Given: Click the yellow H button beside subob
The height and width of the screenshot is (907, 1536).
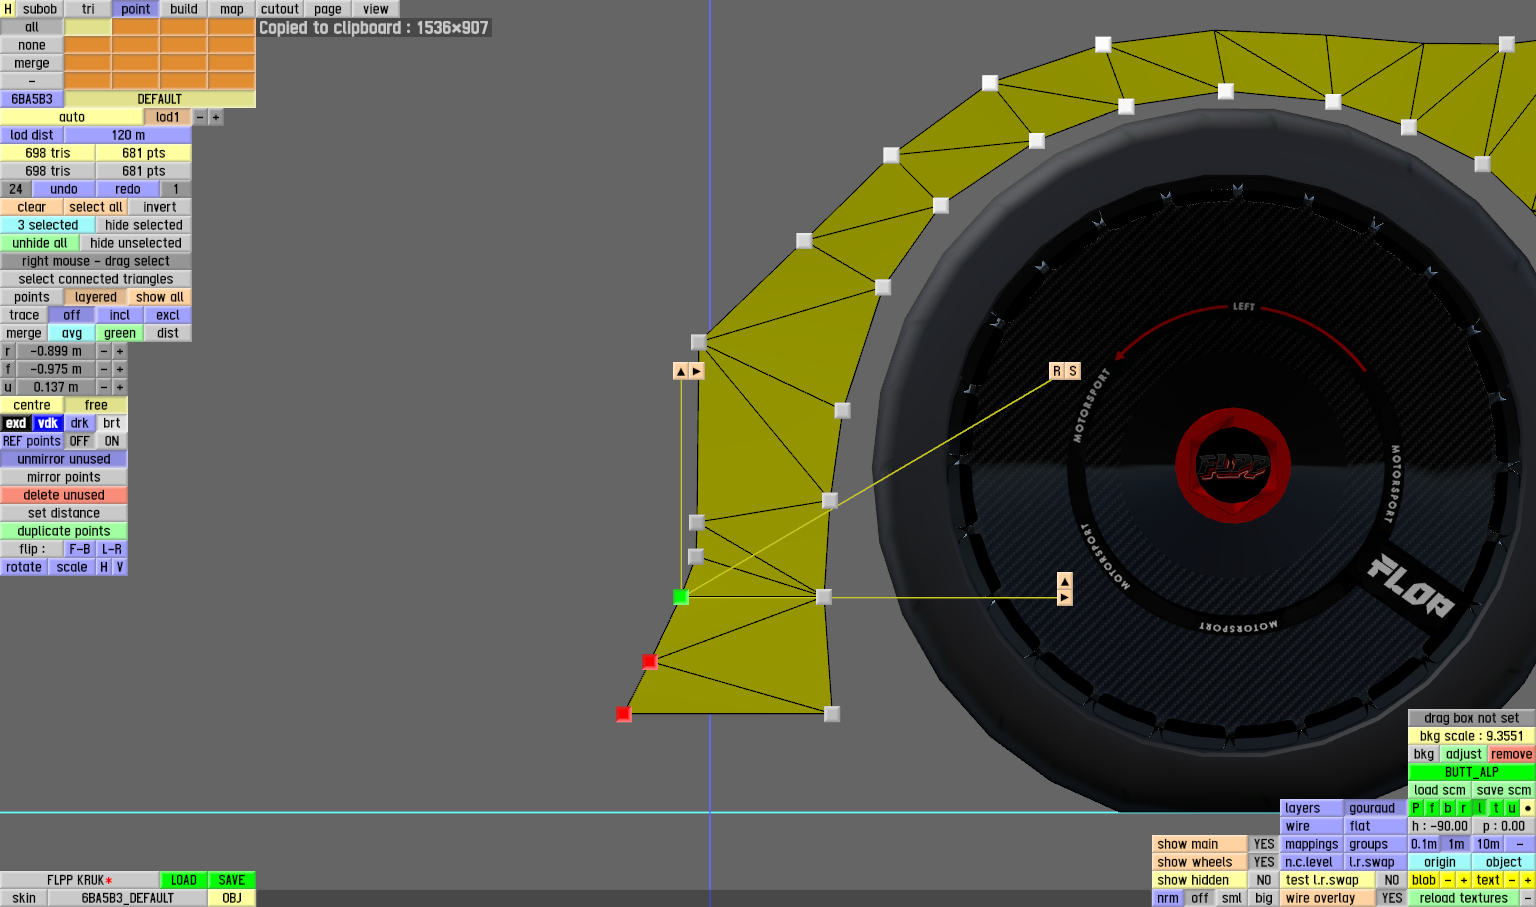Looking at the screenshot, I should (8, 9).
